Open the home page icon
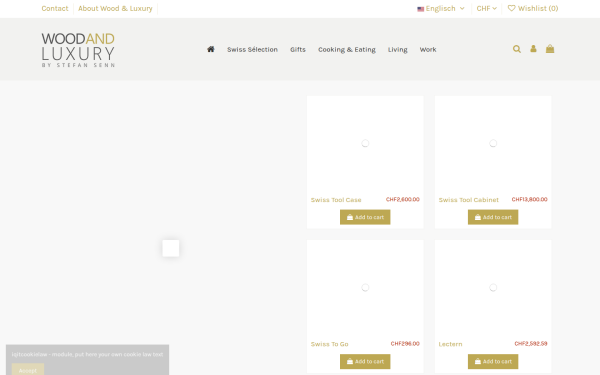Image resolution: width=600 pixels, height=375 pixels. click(x=210, y=49)
